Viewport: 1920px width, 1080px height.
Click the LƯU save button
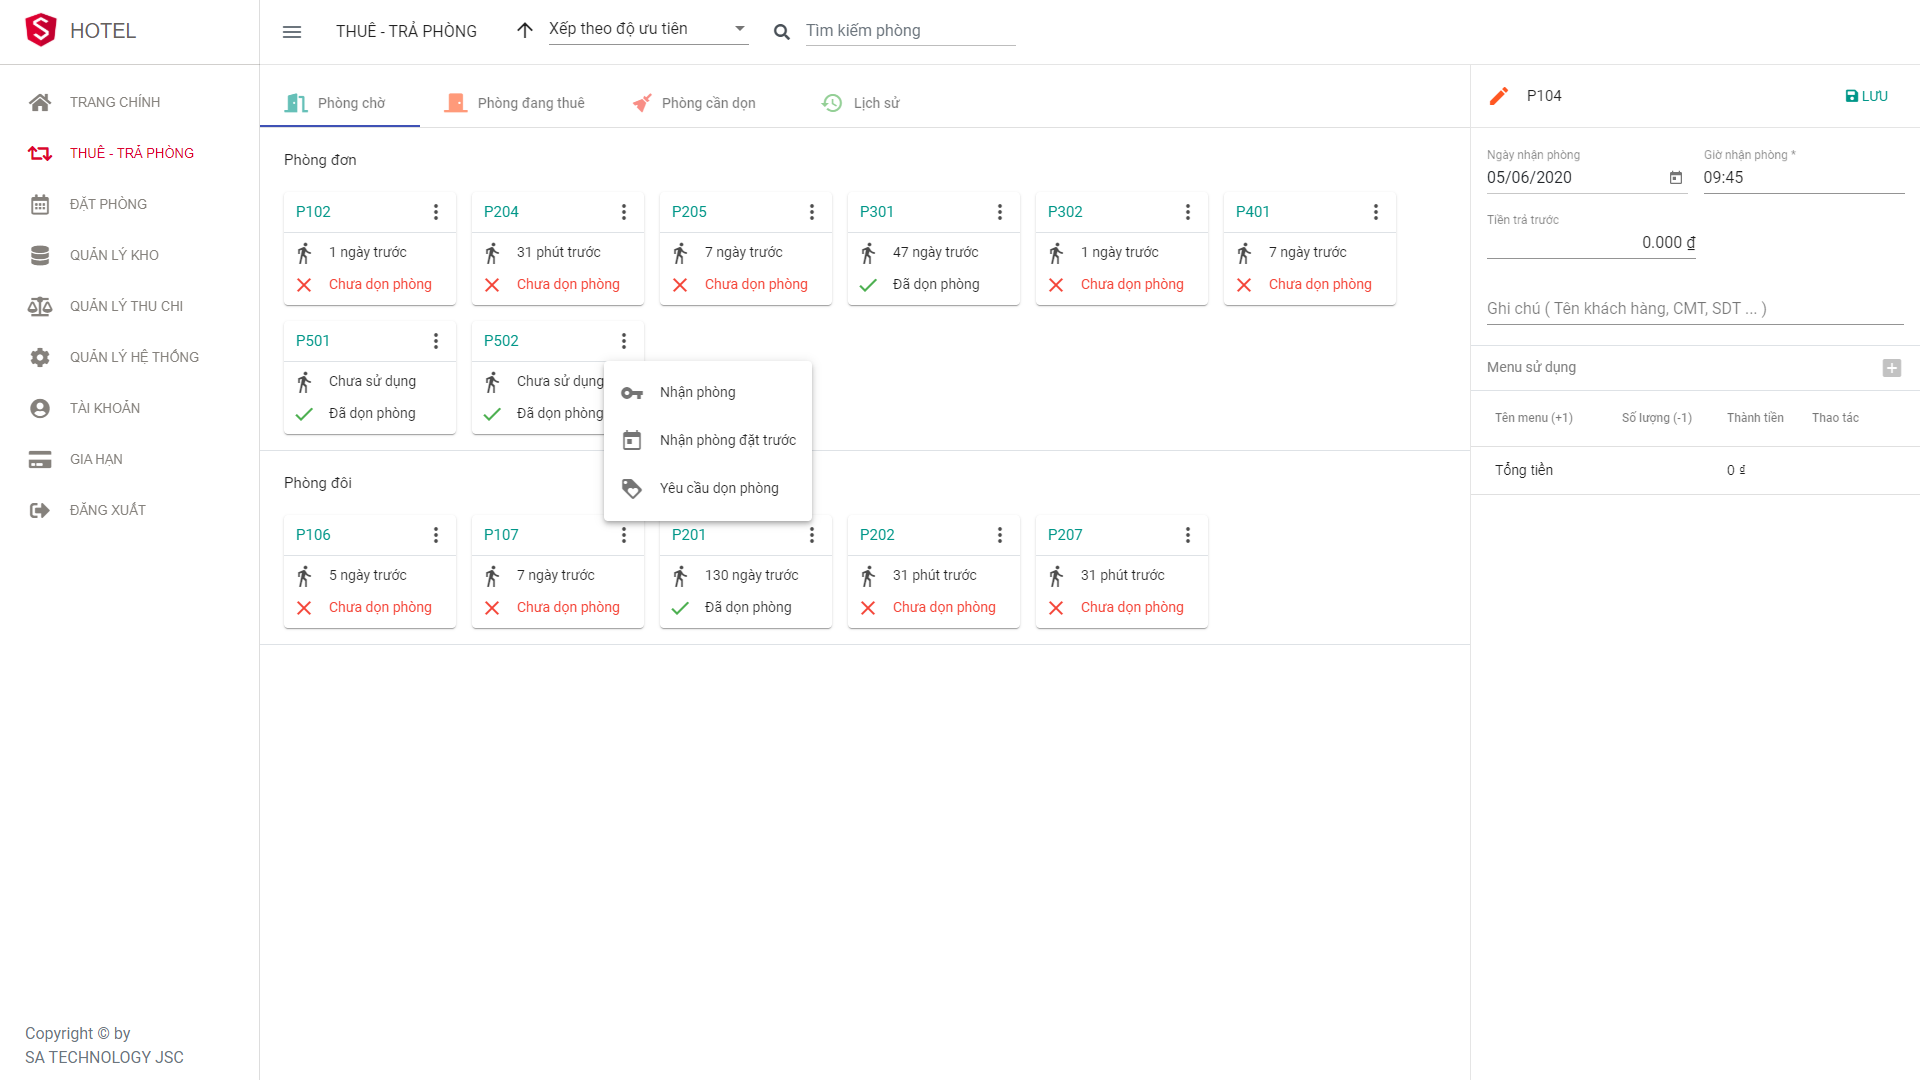point(1866,96)
